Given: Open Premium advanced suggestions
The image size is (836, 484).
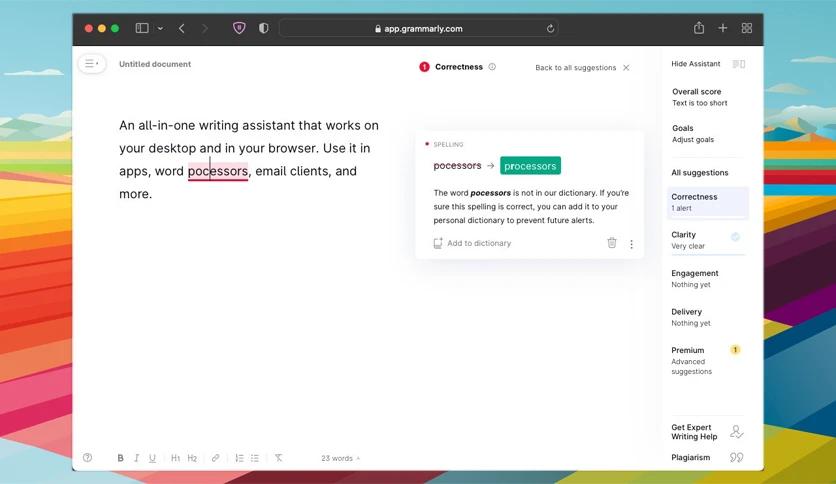Looking at the screenshot, I should click(707, 360).
